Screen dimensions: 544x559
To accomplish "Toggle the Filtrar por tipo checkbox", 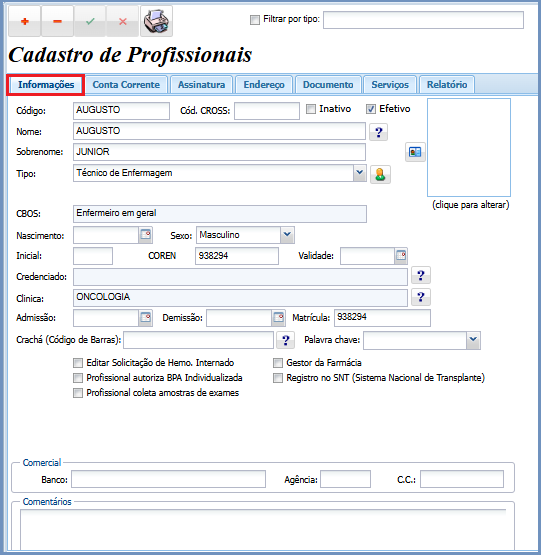I will (256, 20).
